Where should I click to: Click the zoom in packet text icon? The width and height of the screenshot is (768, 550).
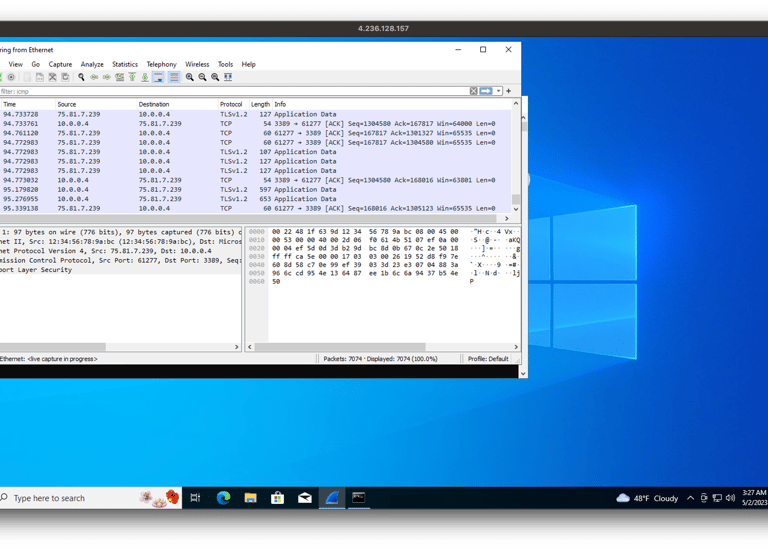tap(189, 77)
